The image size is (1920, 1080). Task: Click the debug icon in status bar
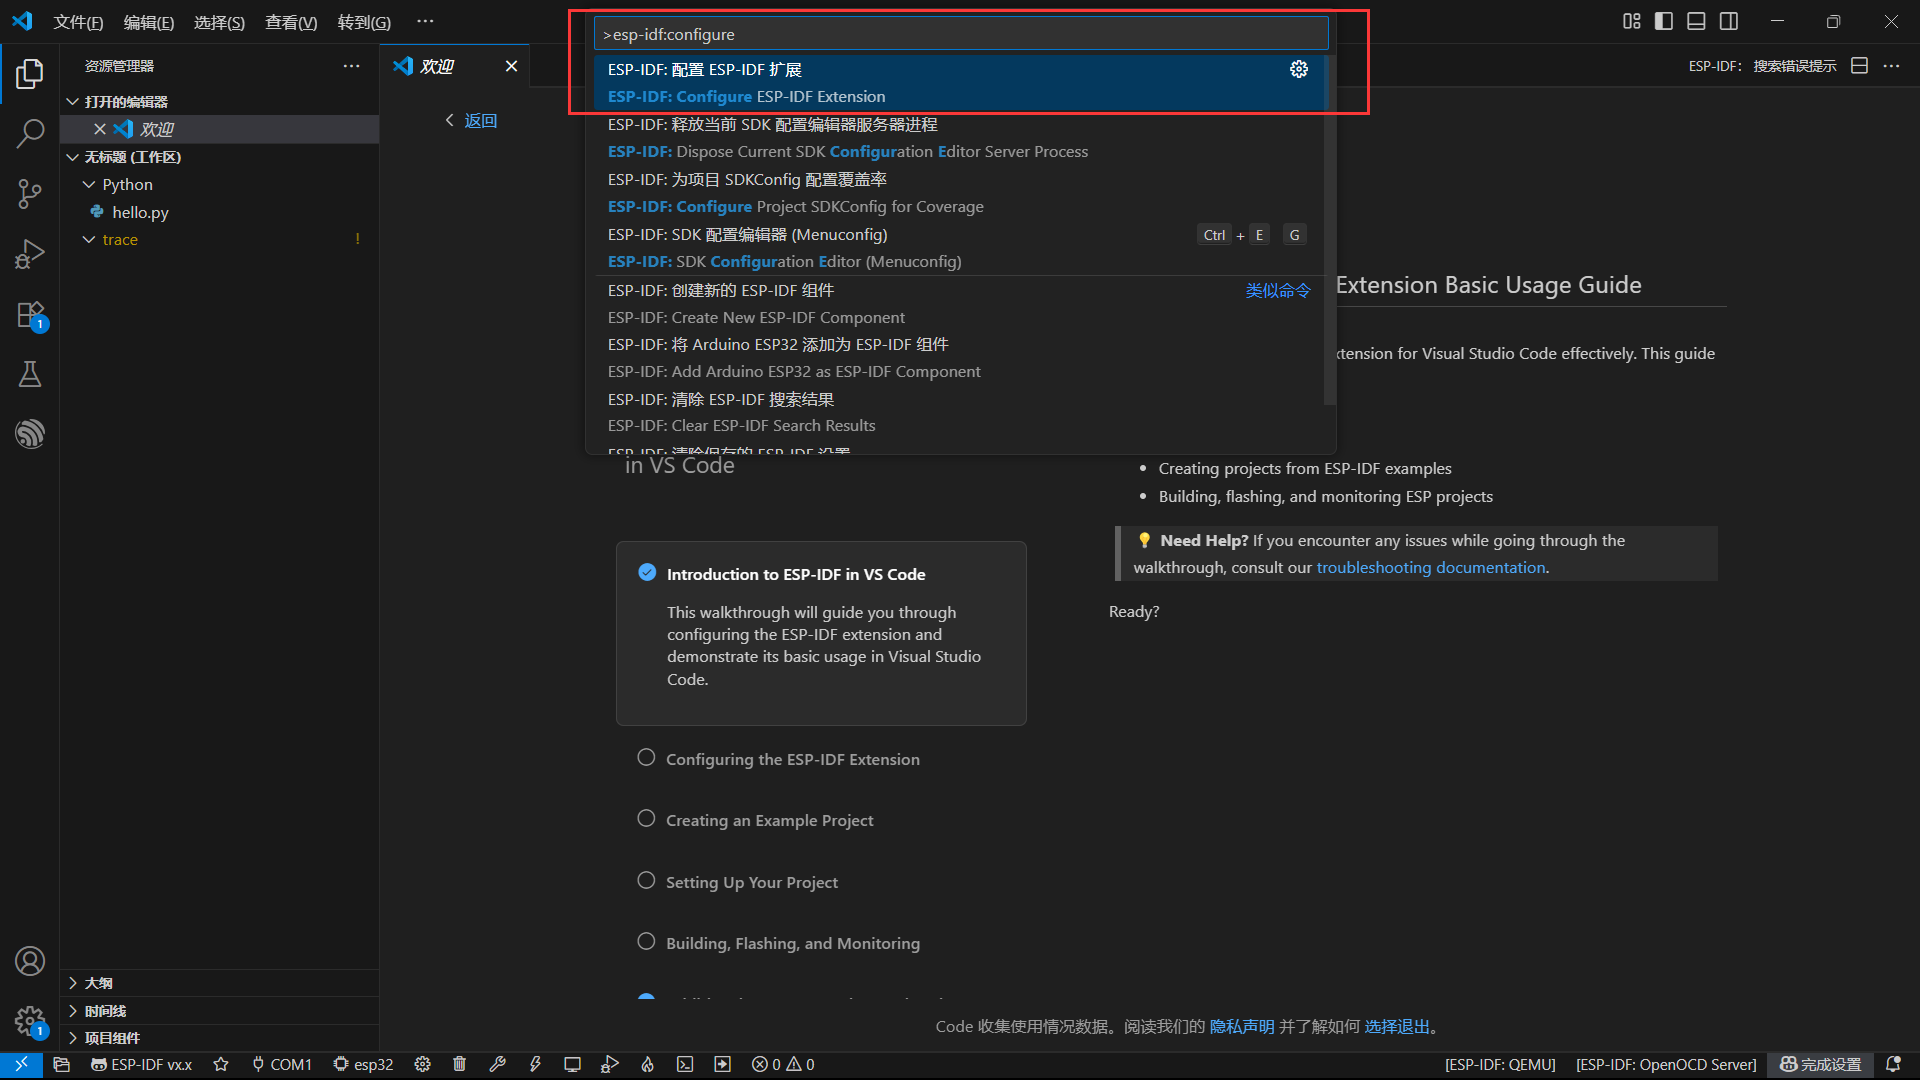[x=610, y=1065]
